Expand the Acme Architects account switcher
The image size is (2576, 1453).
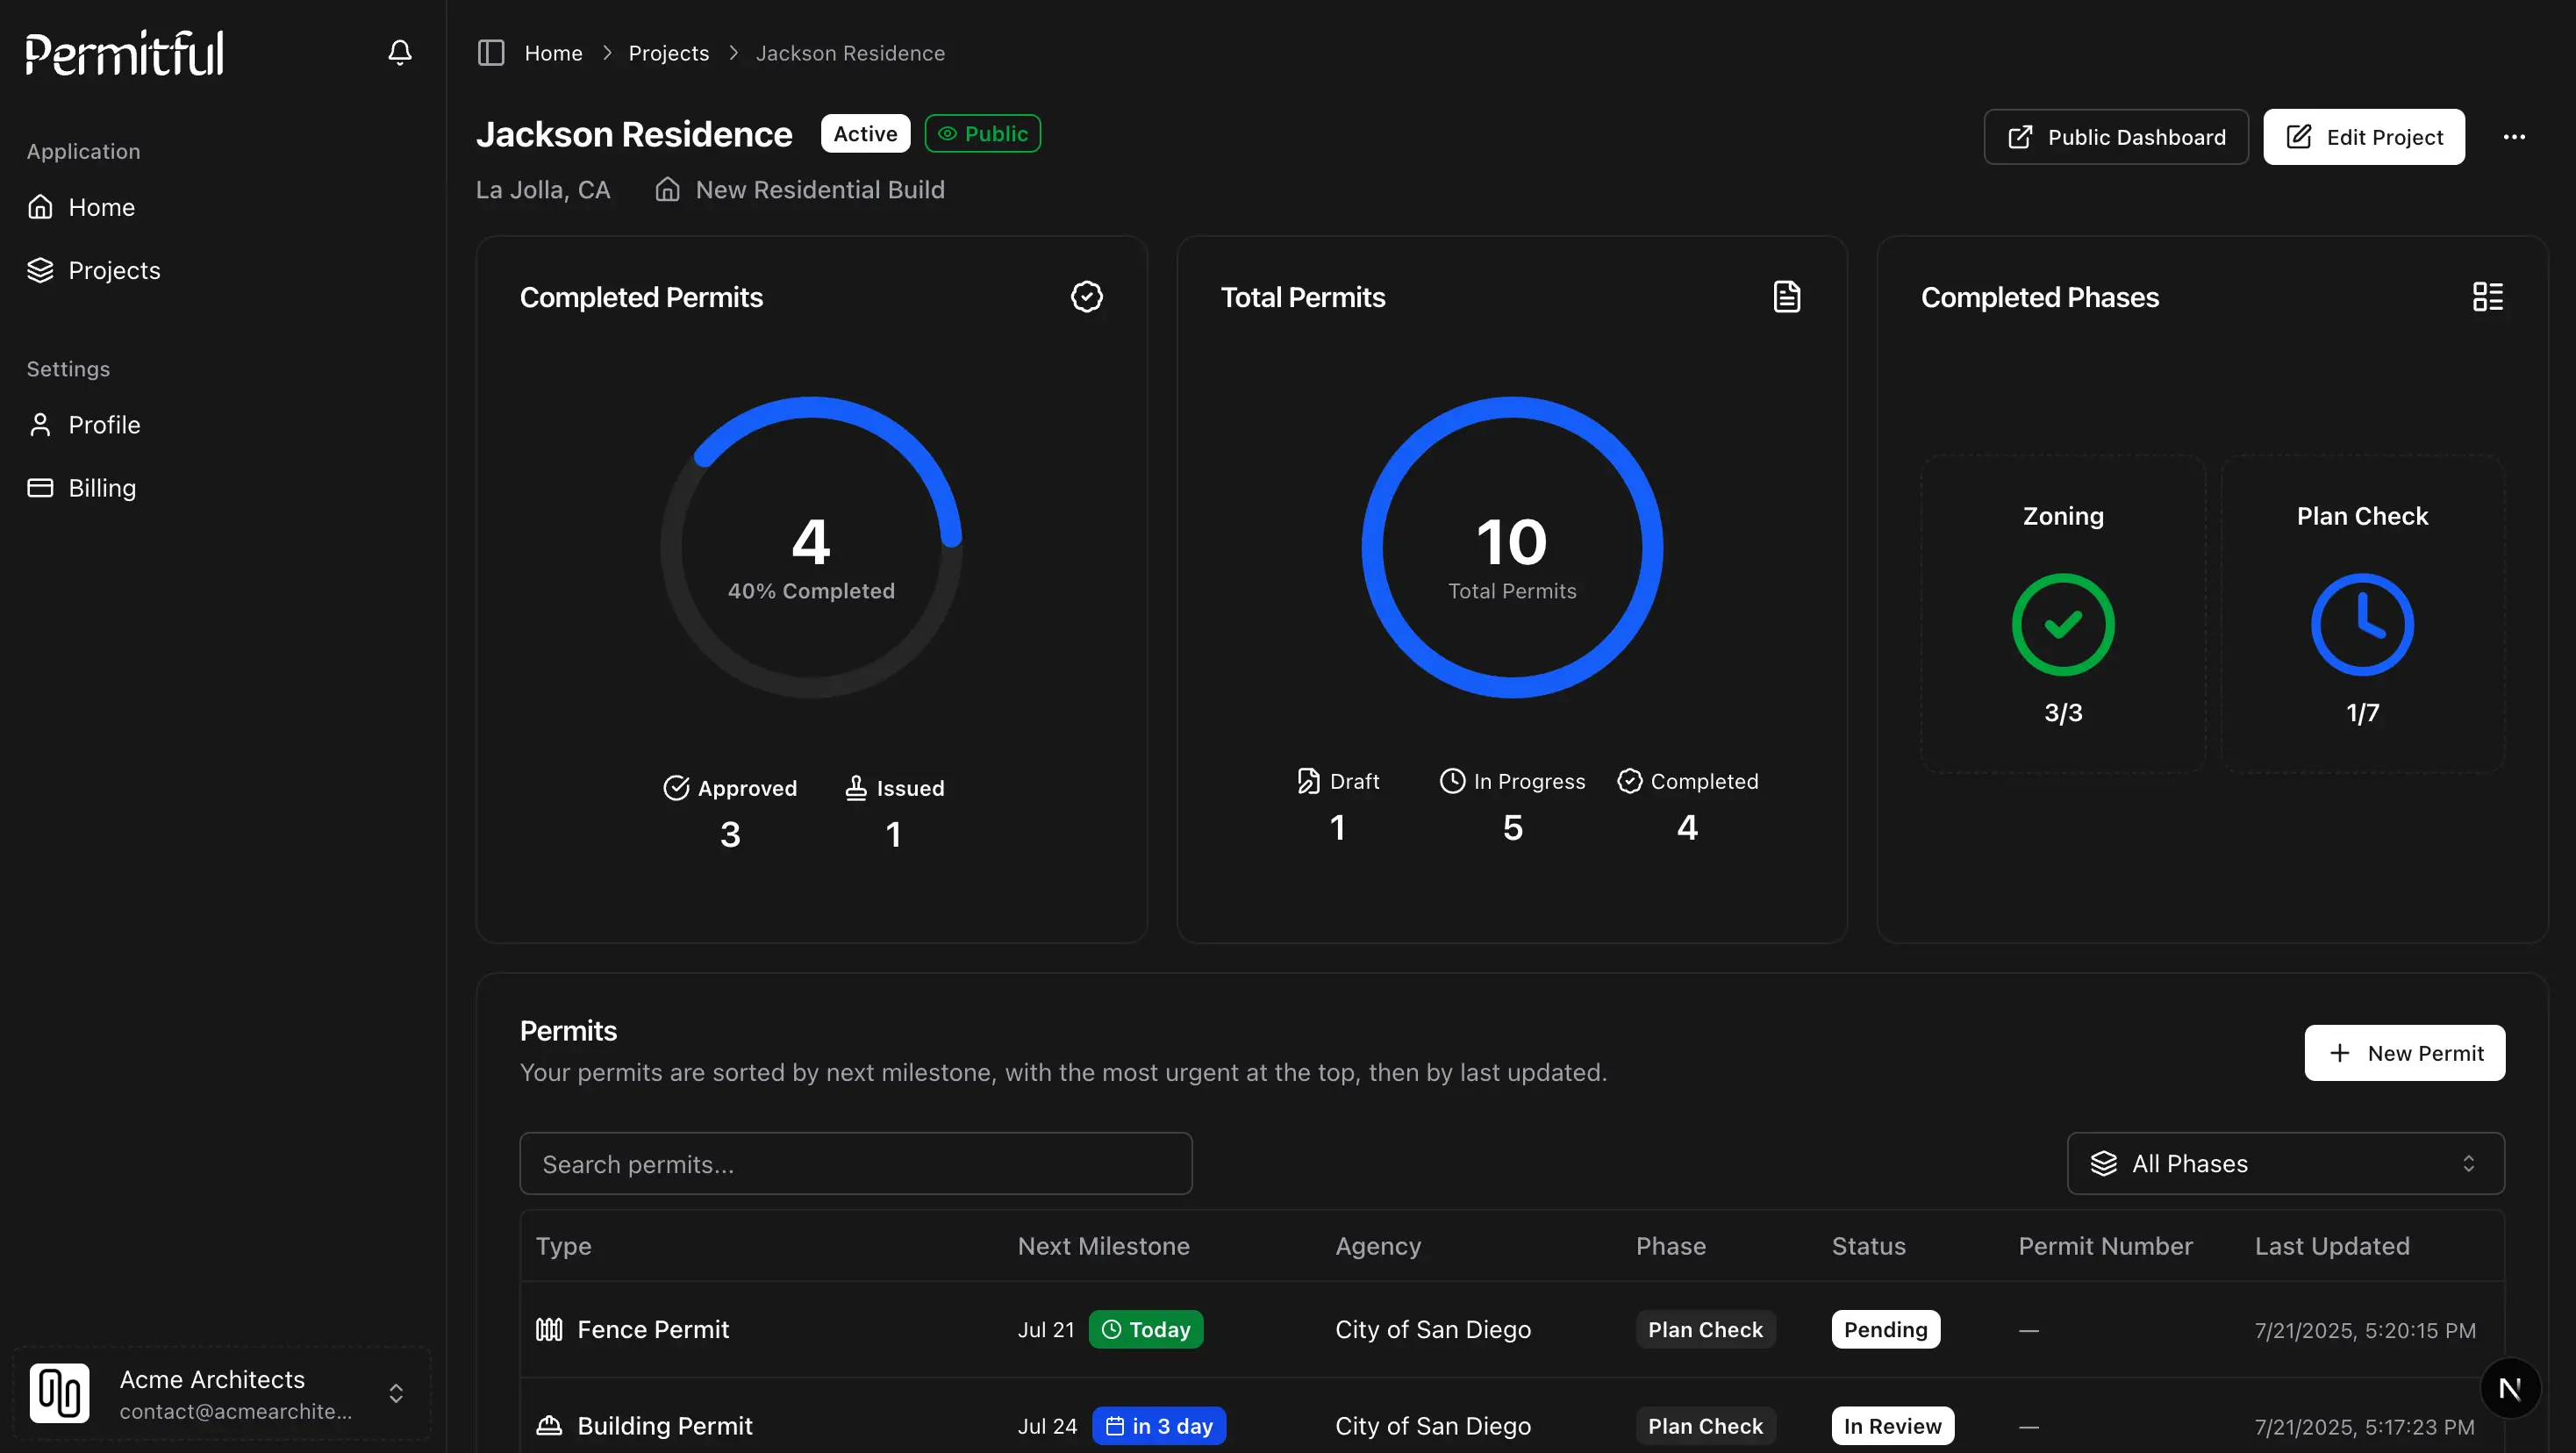pyautogui.click(x=222, y=1393)
